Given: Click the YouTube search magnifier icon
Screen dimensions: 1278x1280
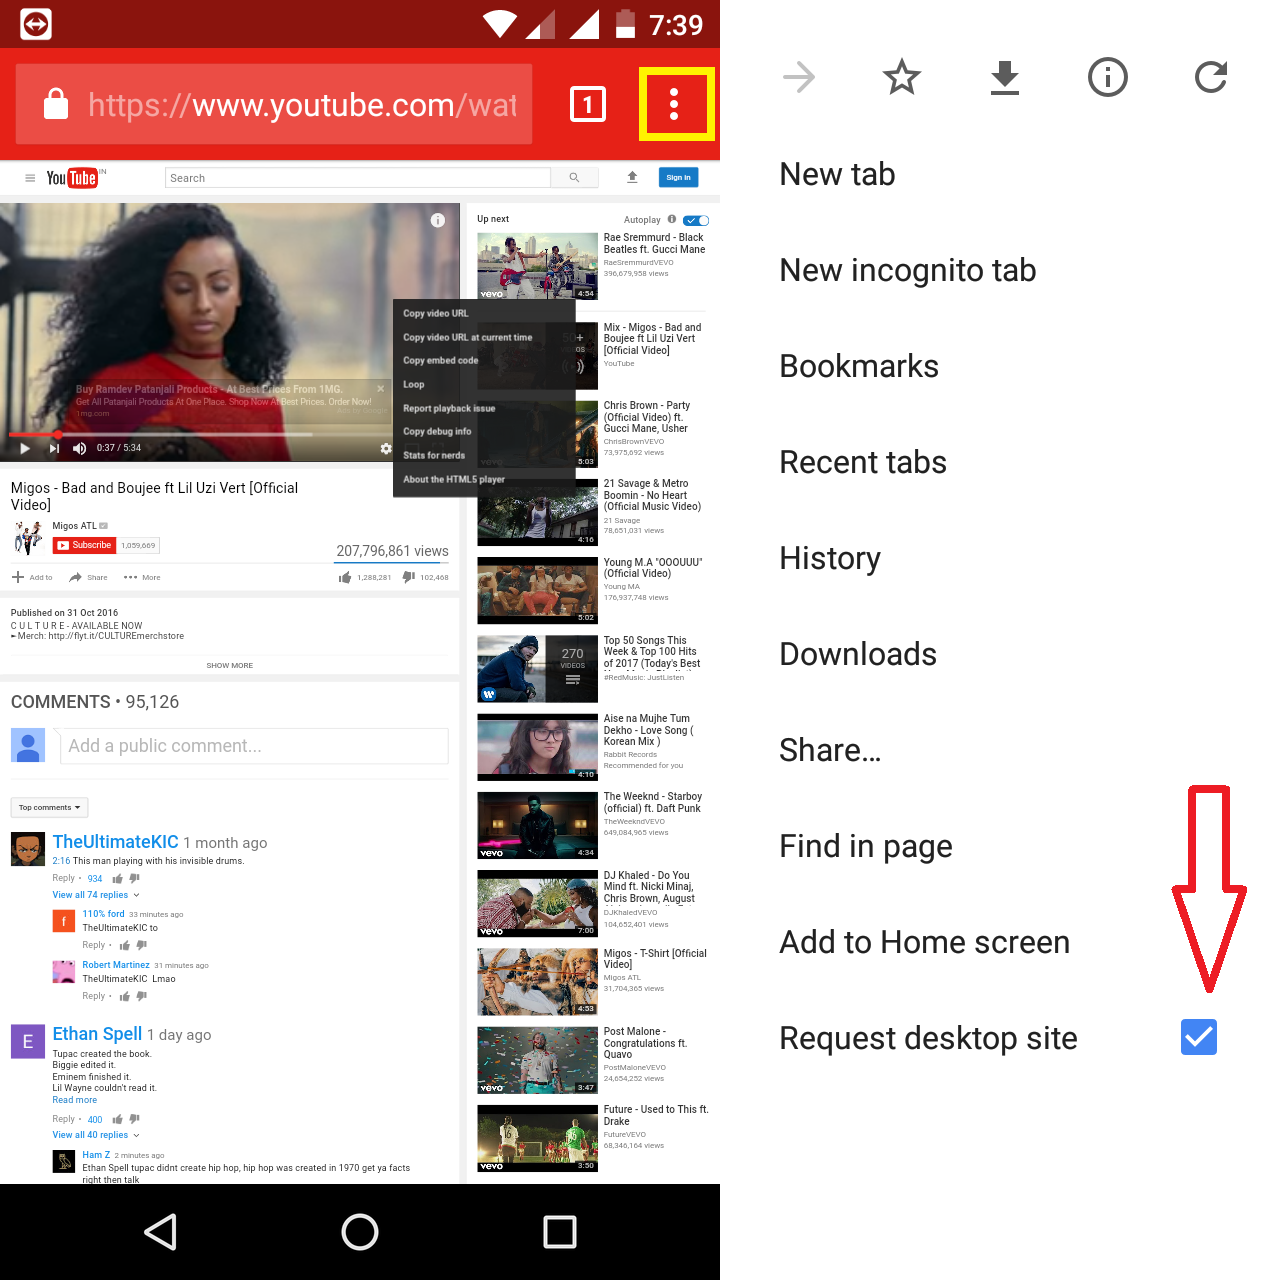Looking at the screenshot, I should [574, 177].
